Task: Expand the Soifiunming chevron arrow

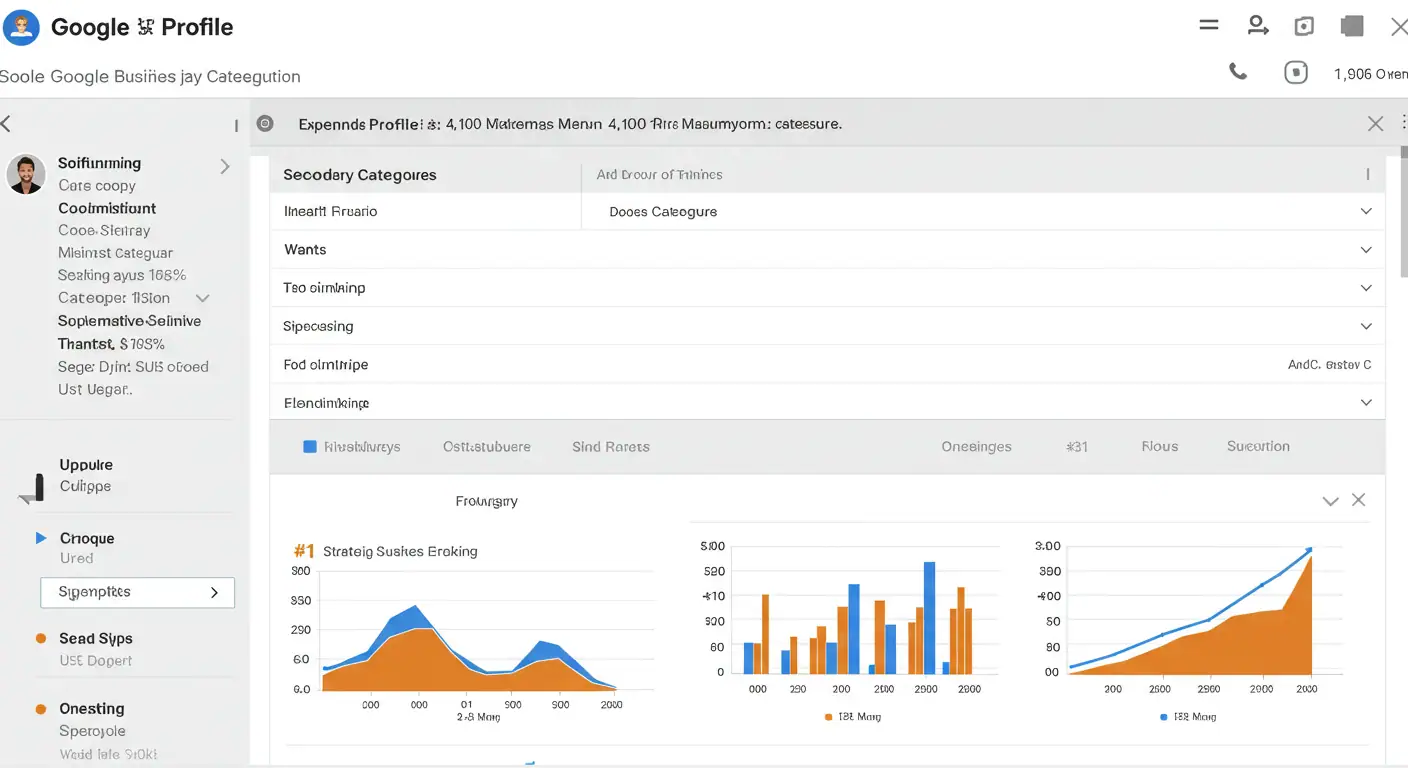Action: click(225, 167)
